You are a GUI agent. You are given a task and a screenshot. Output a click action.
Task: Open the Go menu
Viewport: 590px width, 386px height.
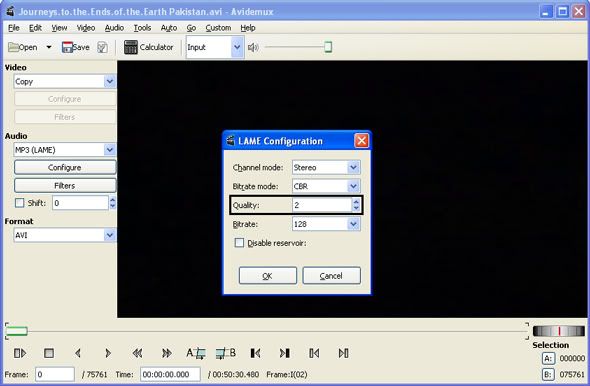pyautogui.click(x=191, y=28)
